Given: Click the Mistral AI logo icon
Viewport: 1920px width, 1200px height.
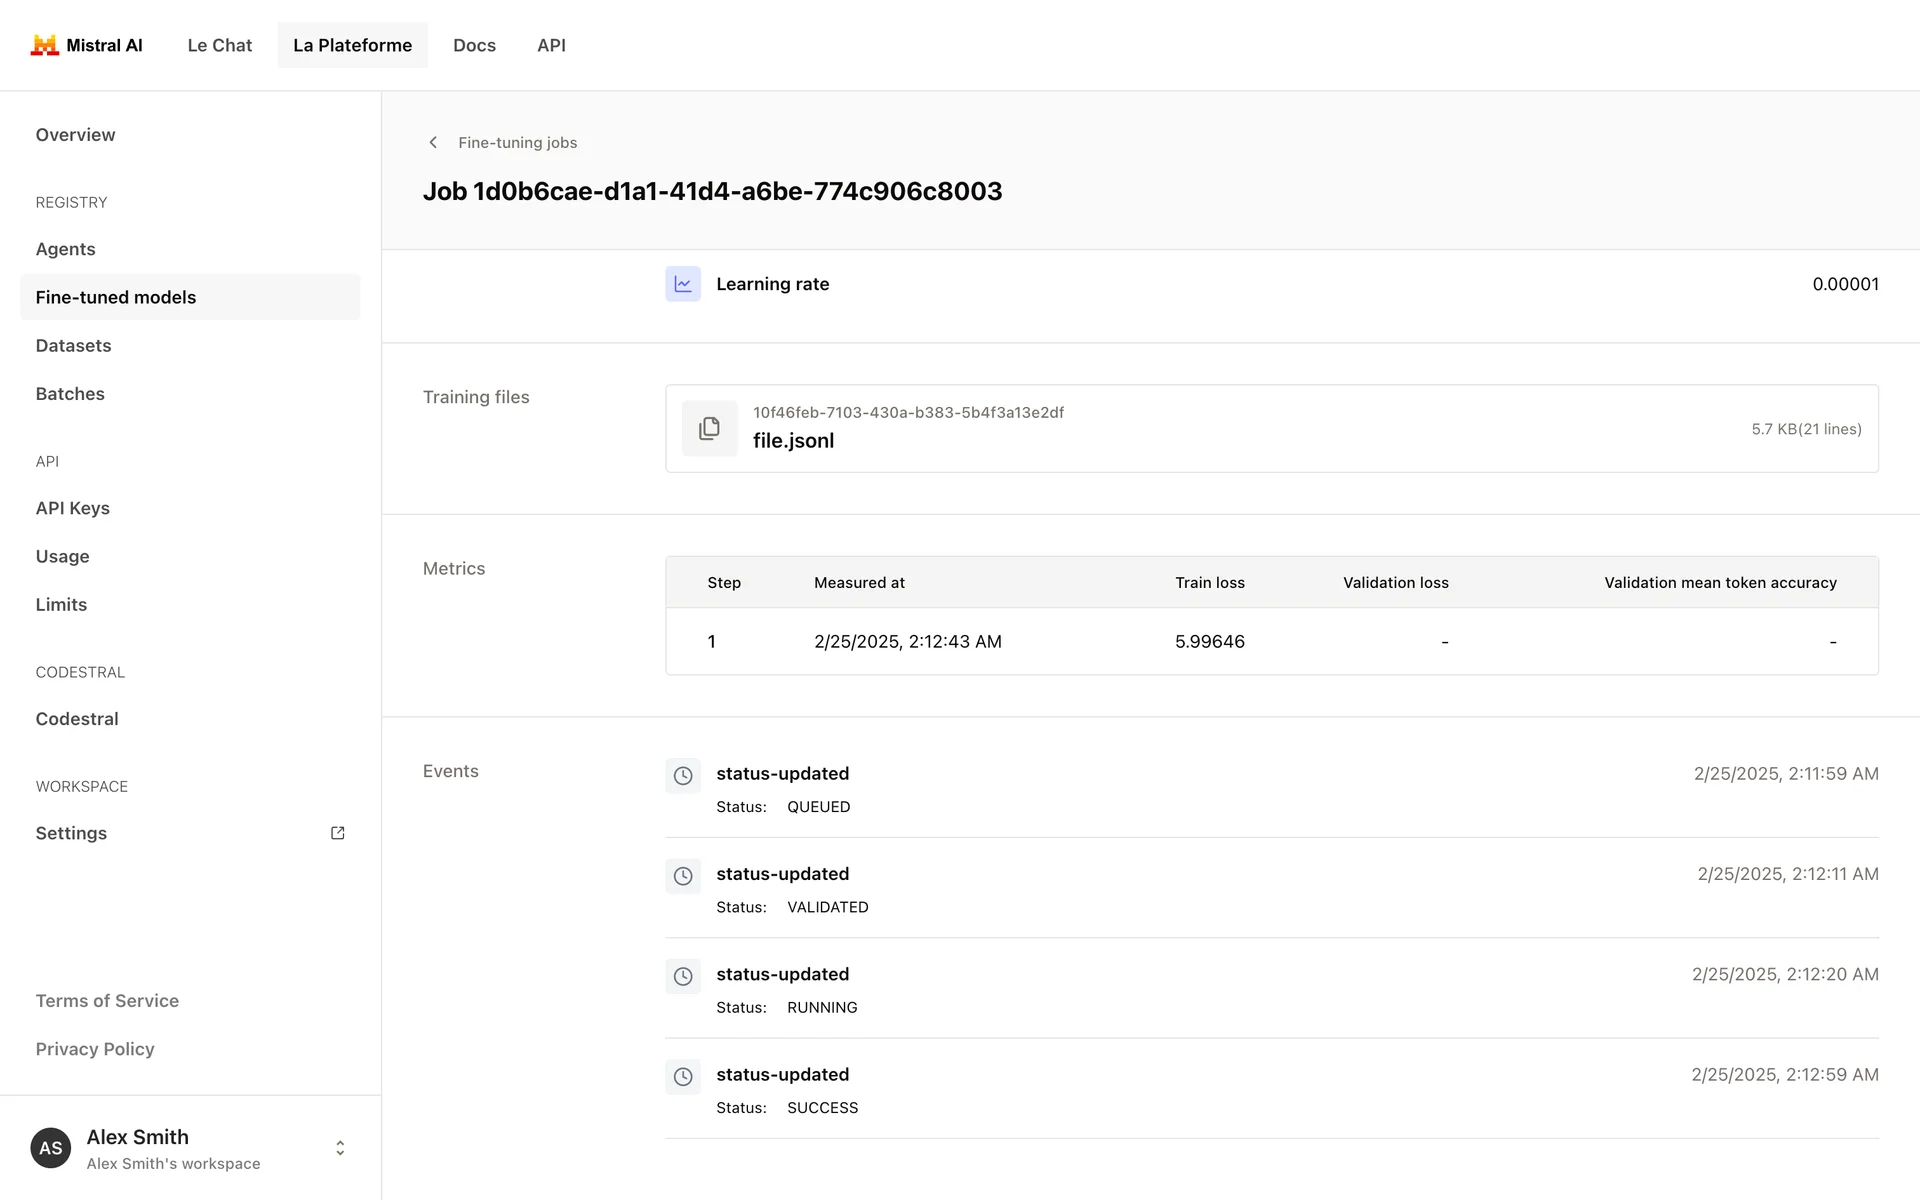Looking at the screenshot, I should pos(44,45).
